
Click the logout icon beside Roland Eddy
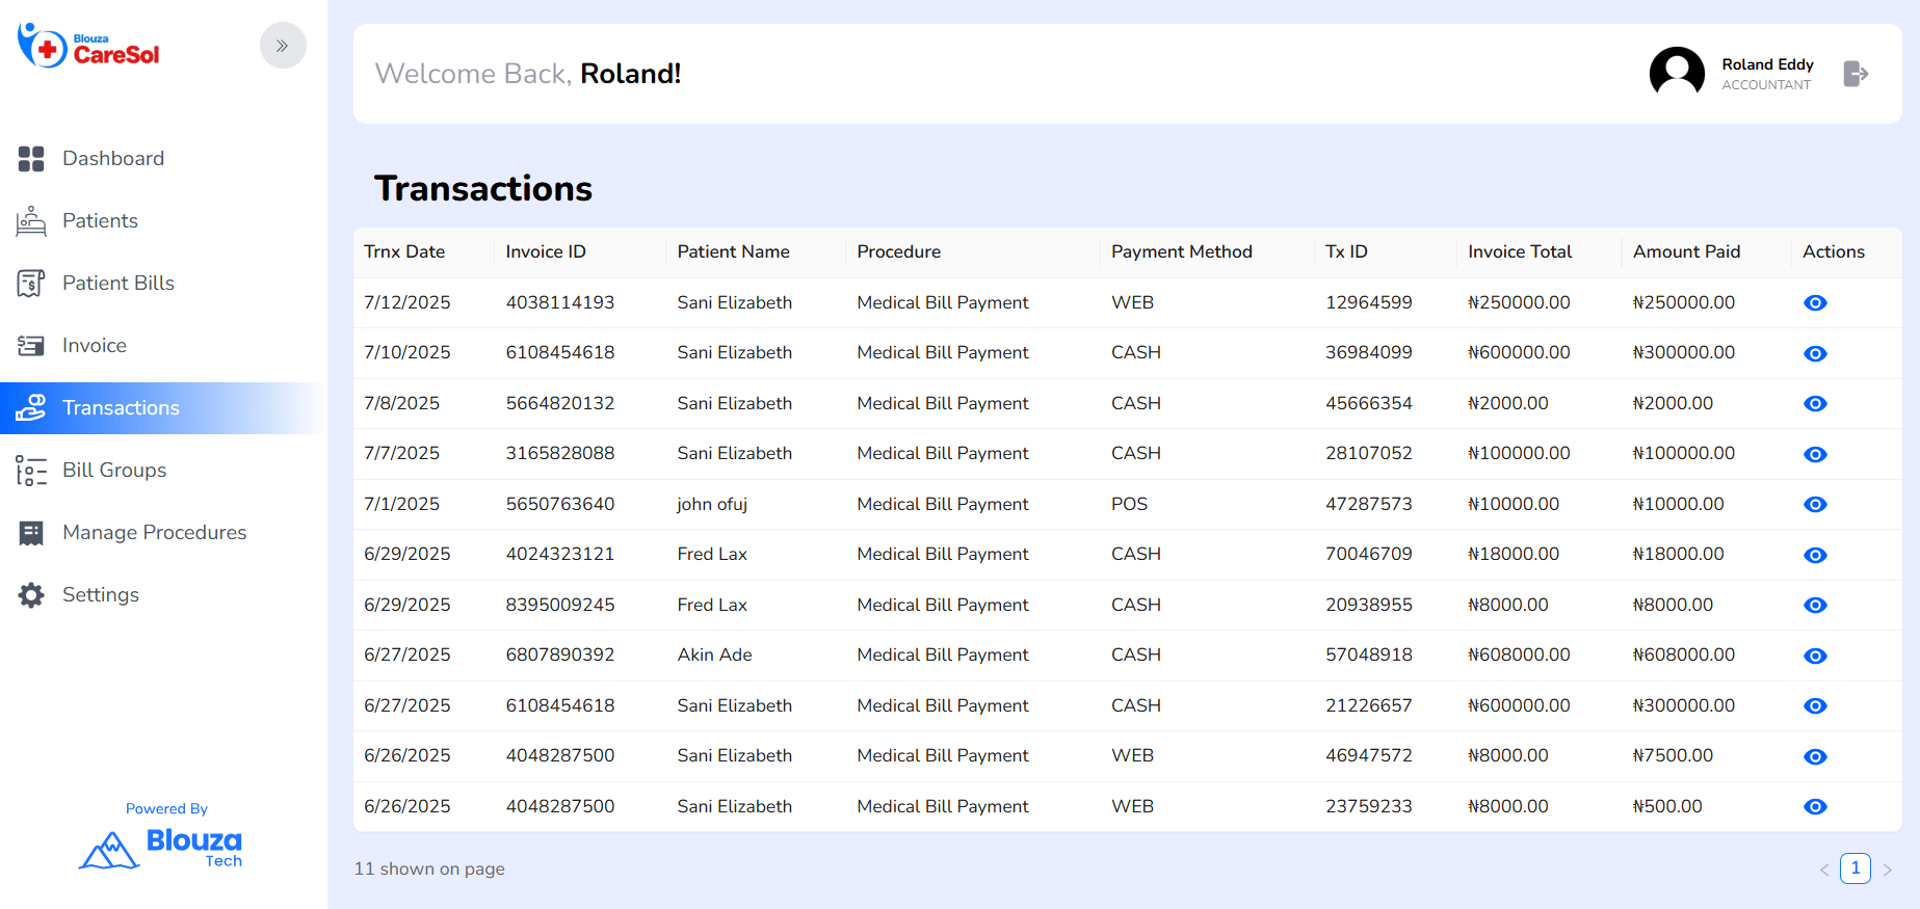point(1855,74)
